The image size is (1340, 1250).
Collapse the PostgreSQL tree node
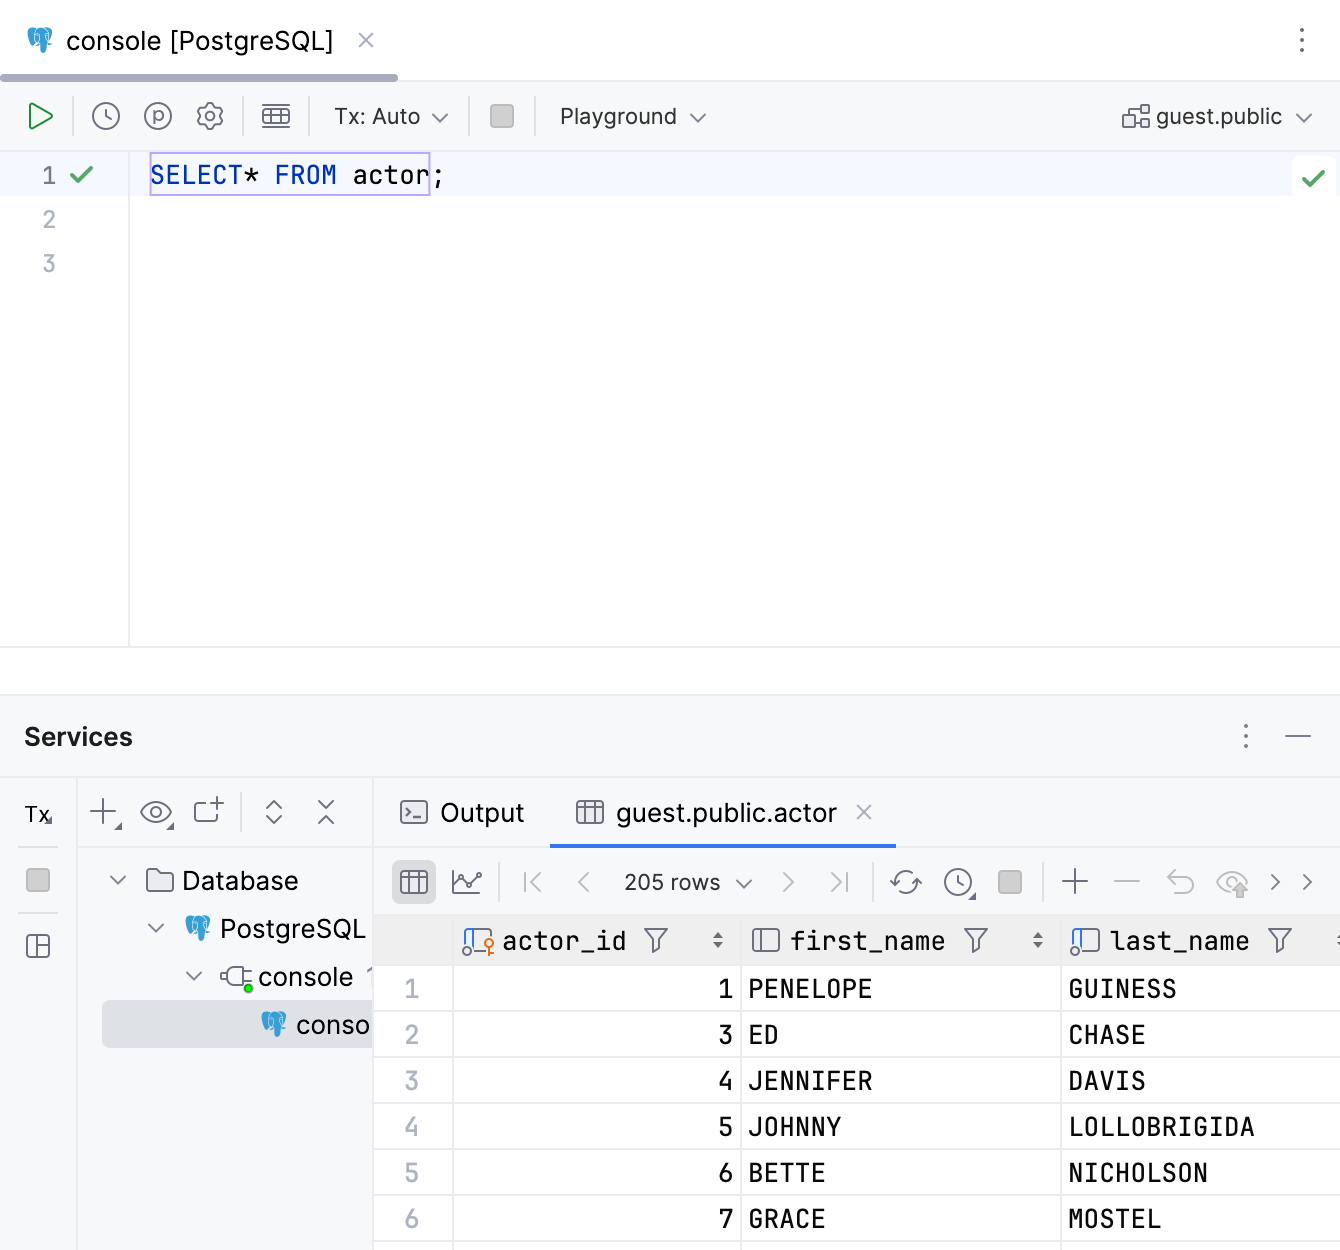pyautogui.click(x=156, y=928)
